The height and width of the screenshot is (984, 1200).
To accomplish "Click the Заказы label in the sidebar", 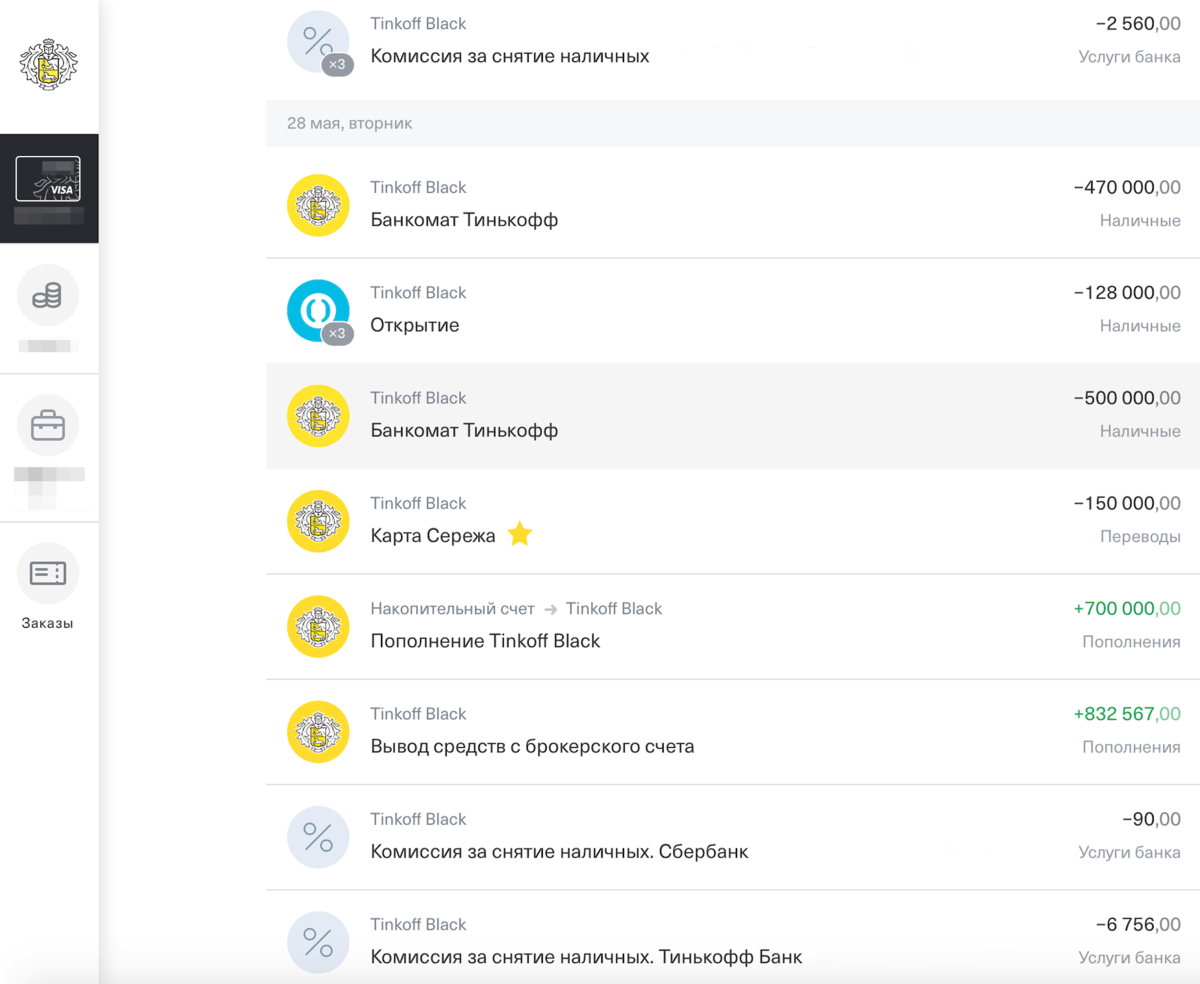I will pos(48,623).
